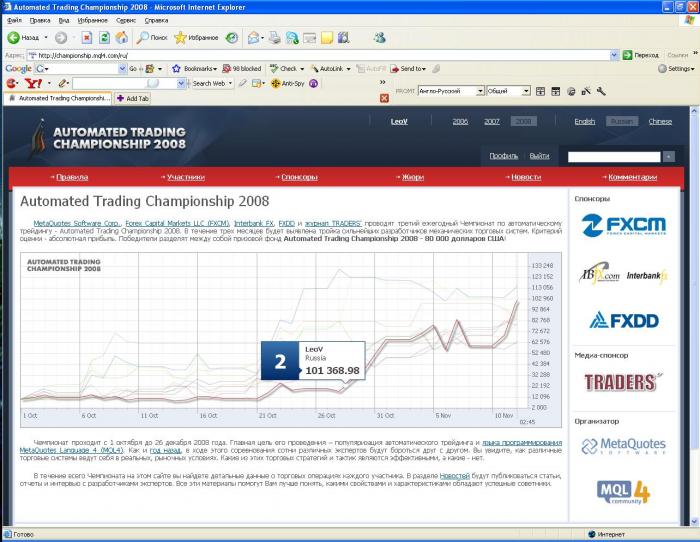Image resolution: width=700 pixels, height=542 pixels.
Task: Click the Stop loading icon
Action: coord(87,38)
